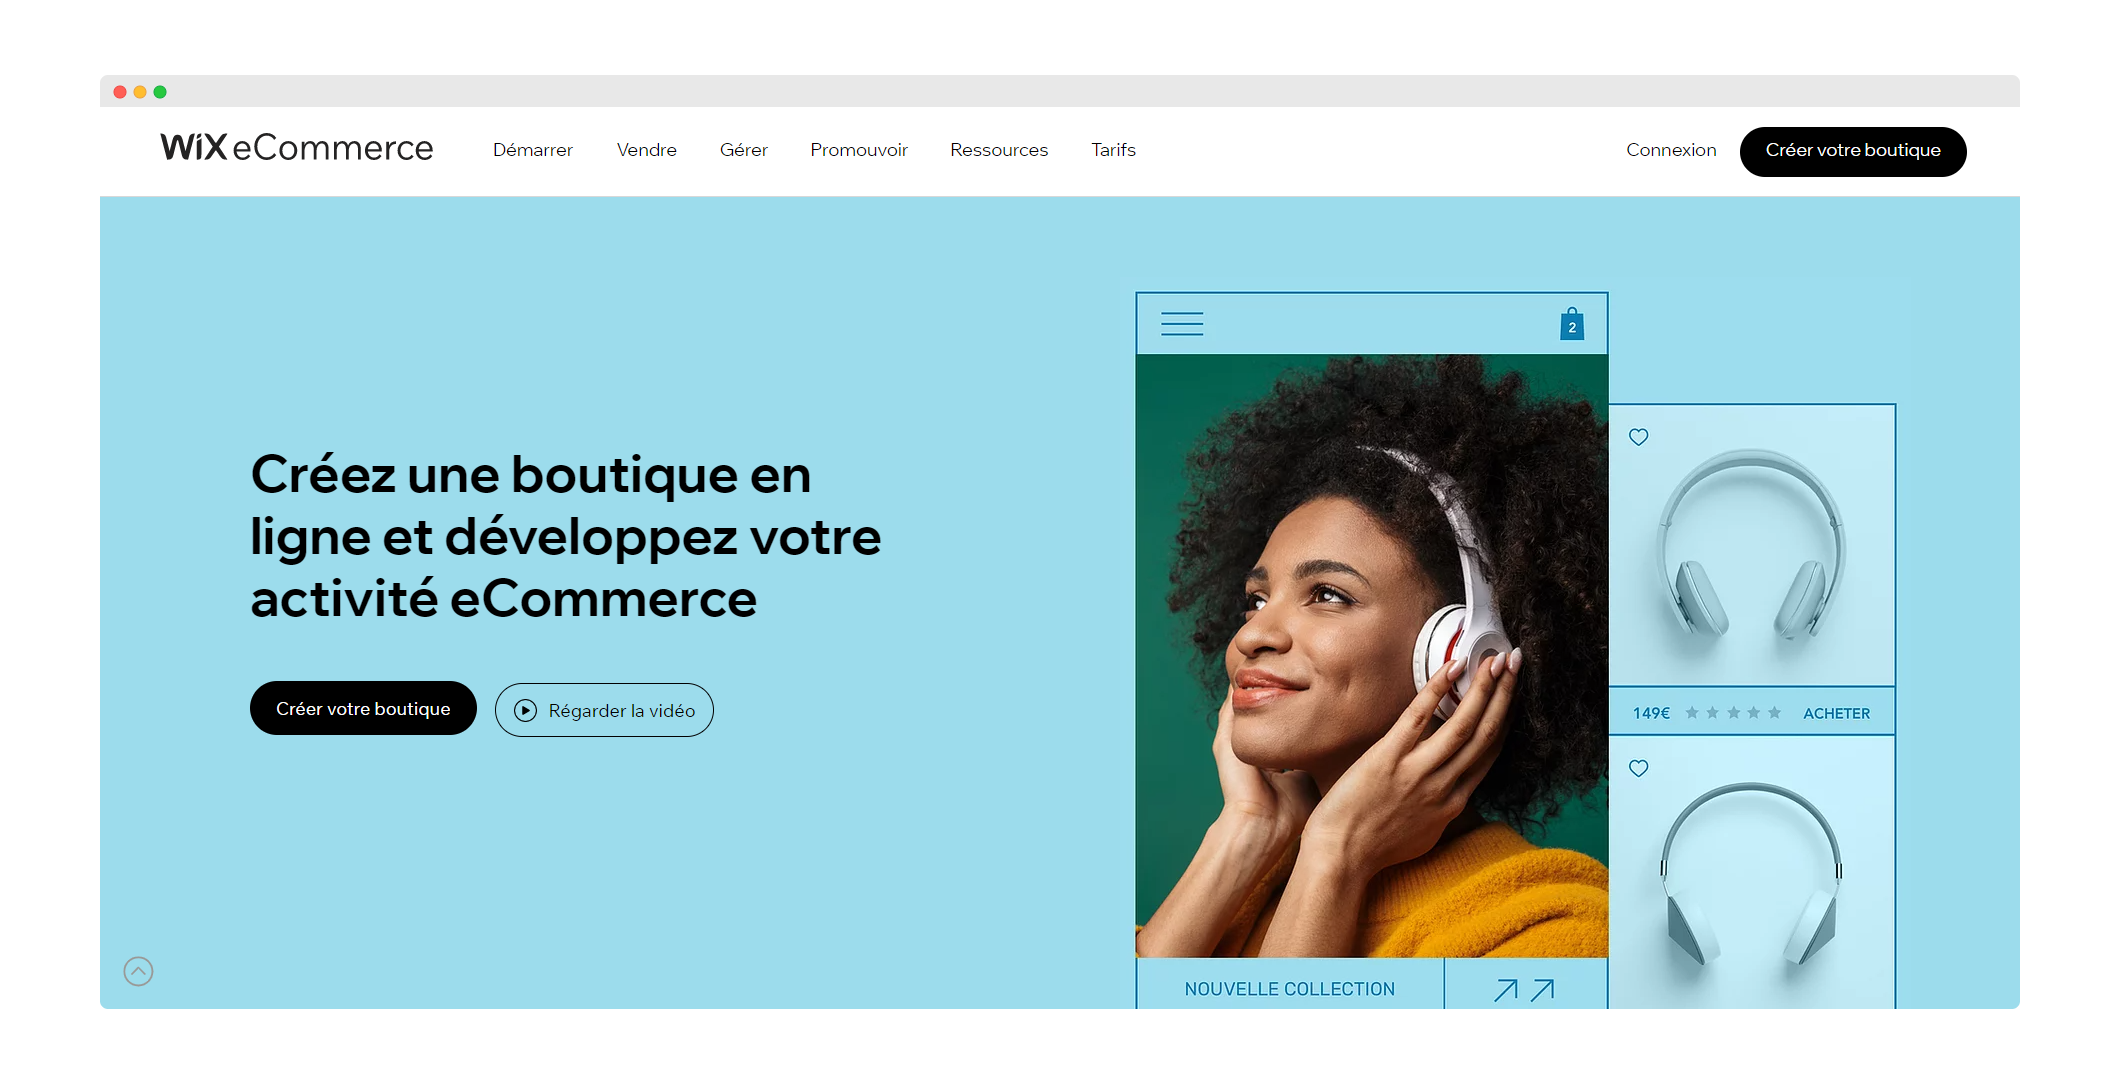The image size is (2120, 1084).
Task: Open the Ressources menu item
Action: (x=999, y=150)
